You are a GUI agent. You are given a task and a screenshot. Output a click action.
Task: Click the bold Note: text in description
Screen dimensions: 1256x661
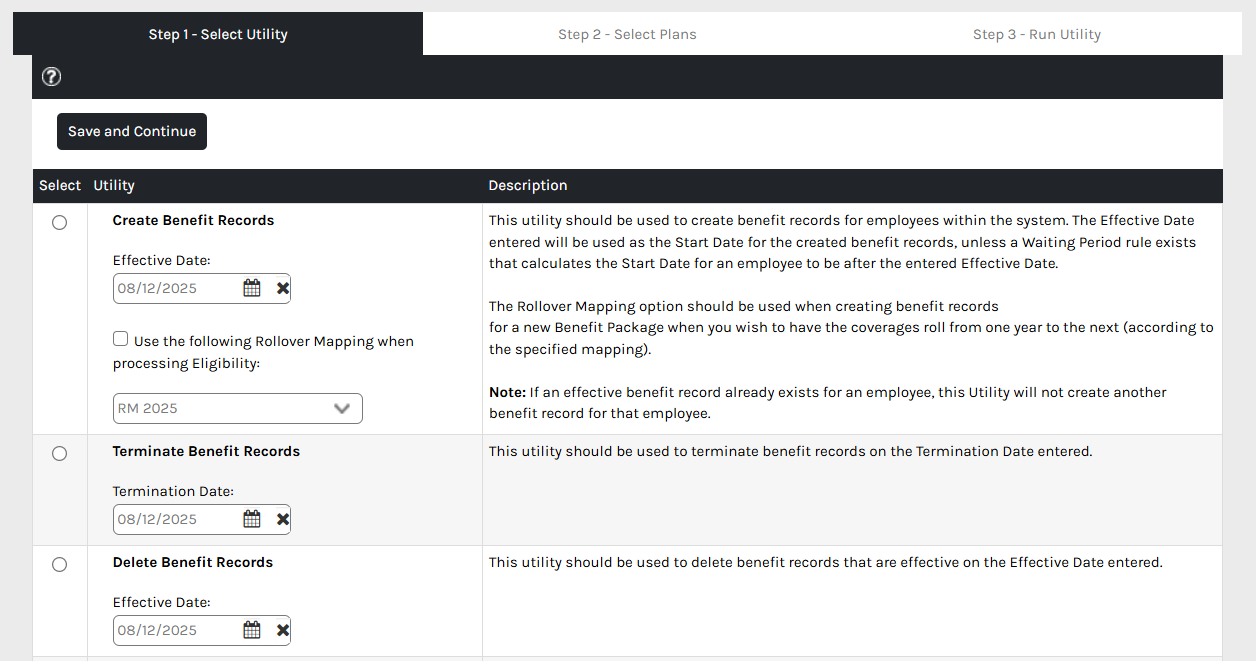[x=507, y=392]
